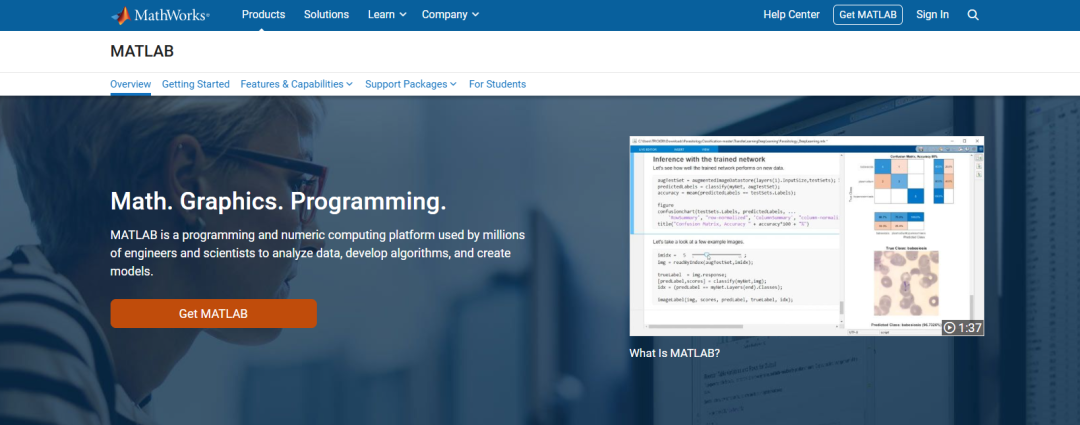Open the Products menu
The width and height of the screenshot is (1080, 425).
click(263, 14)
